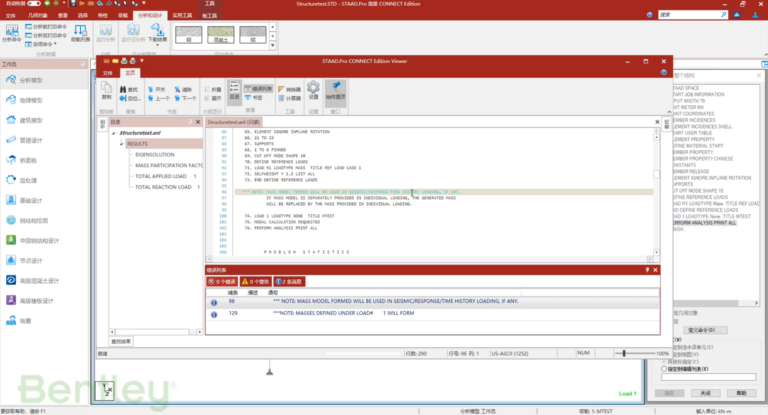Open 文件 tab in Viewer window
Screen dimensions: 768x415
click(108, 73)
